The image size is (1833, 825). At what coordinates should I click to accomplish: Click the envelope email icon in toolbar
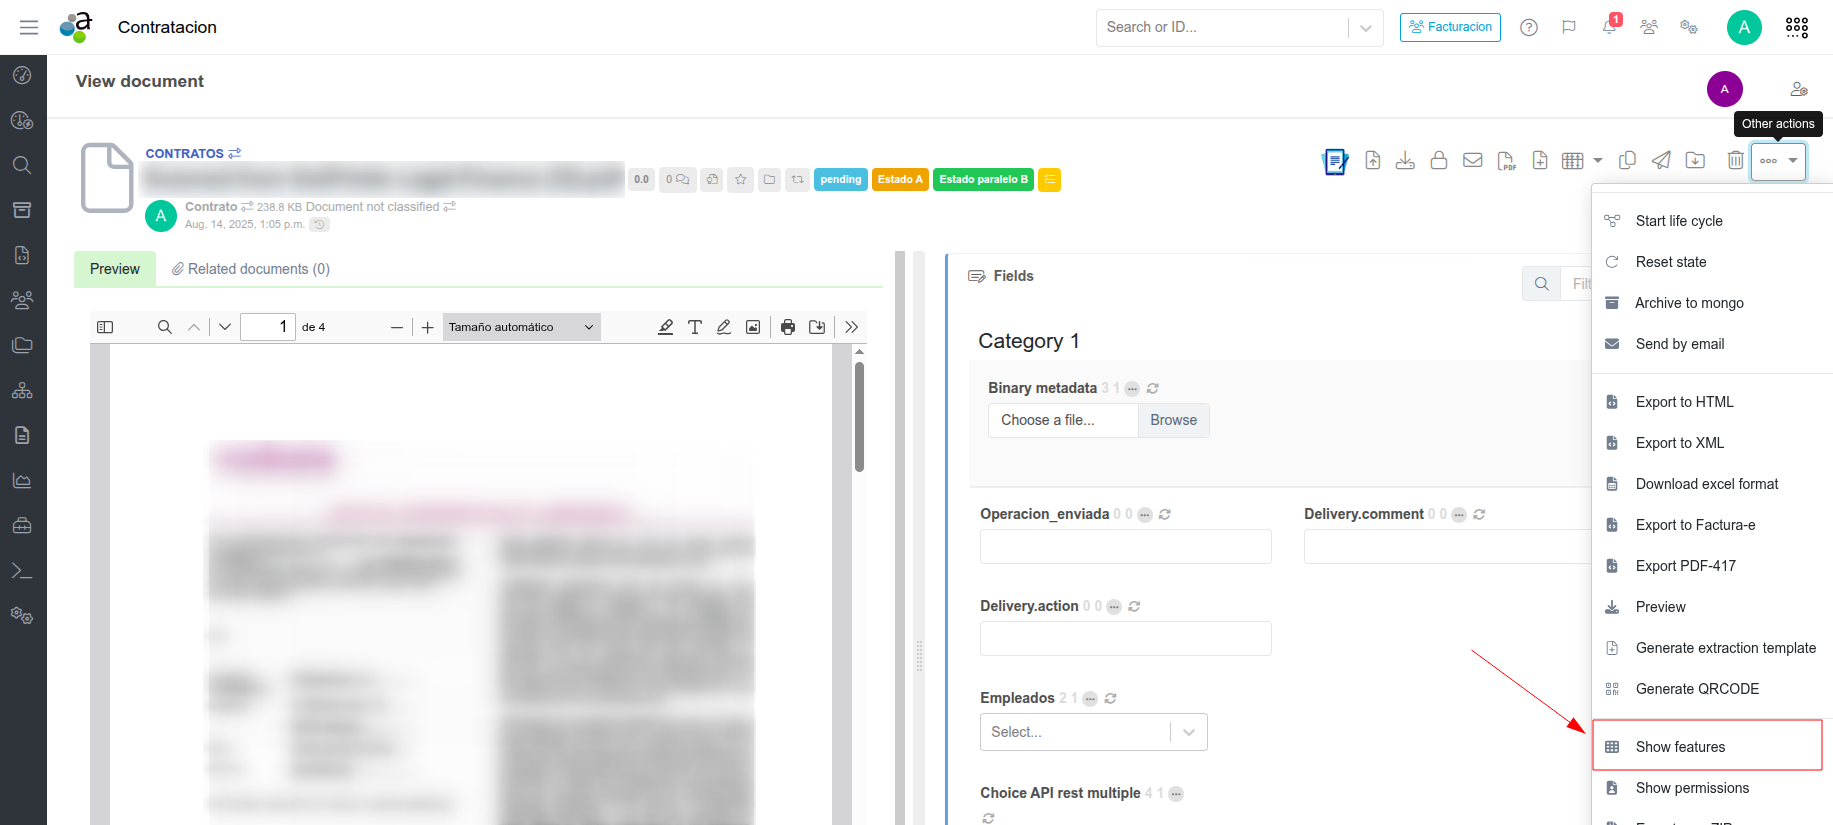tap(1472, 160)
